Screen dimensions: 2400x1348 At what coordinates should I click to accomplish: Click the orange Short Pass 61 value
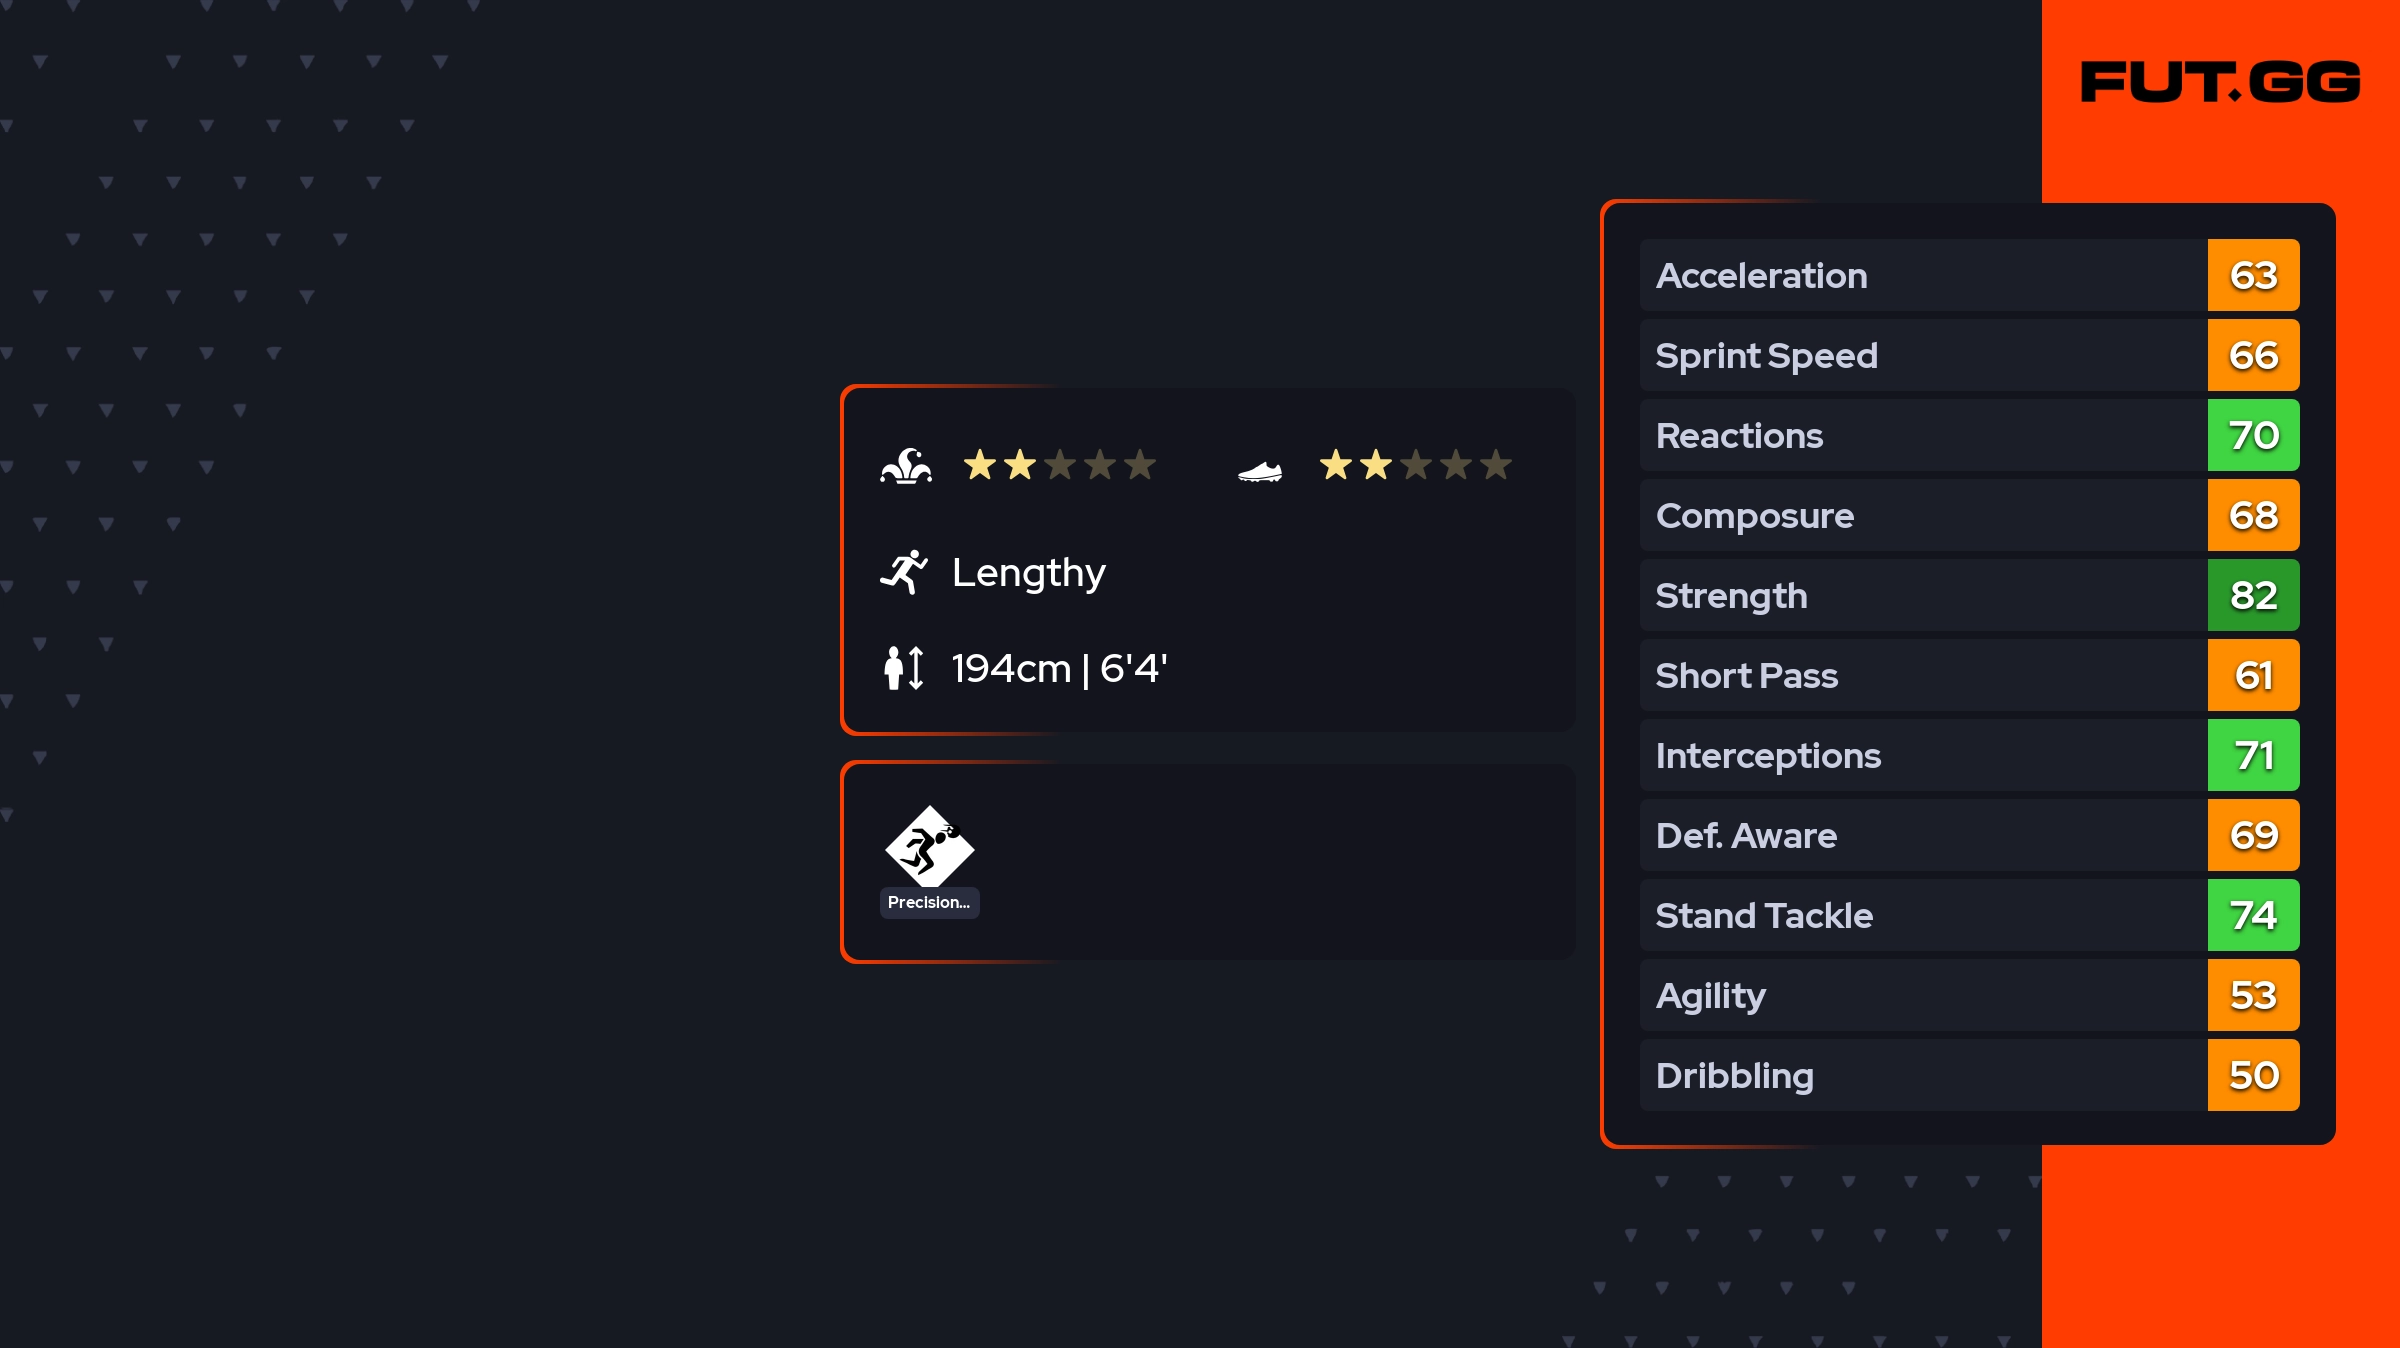tap(2253, 675)
